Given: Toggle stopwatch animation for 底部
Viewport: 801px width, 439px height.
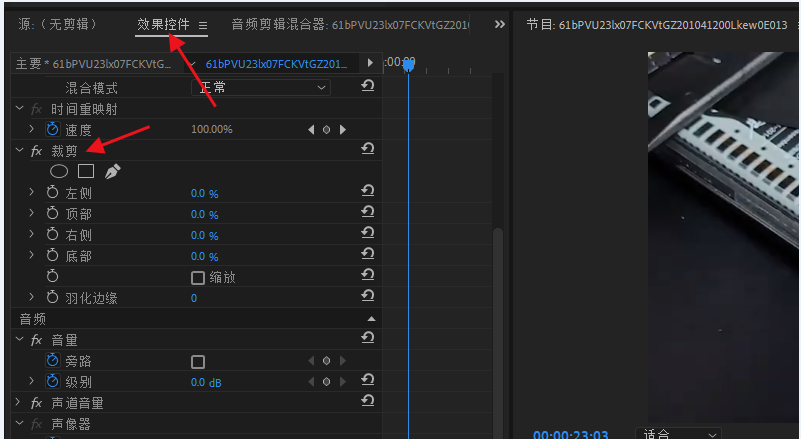Looking at the screenshot, I should [53, 256].
